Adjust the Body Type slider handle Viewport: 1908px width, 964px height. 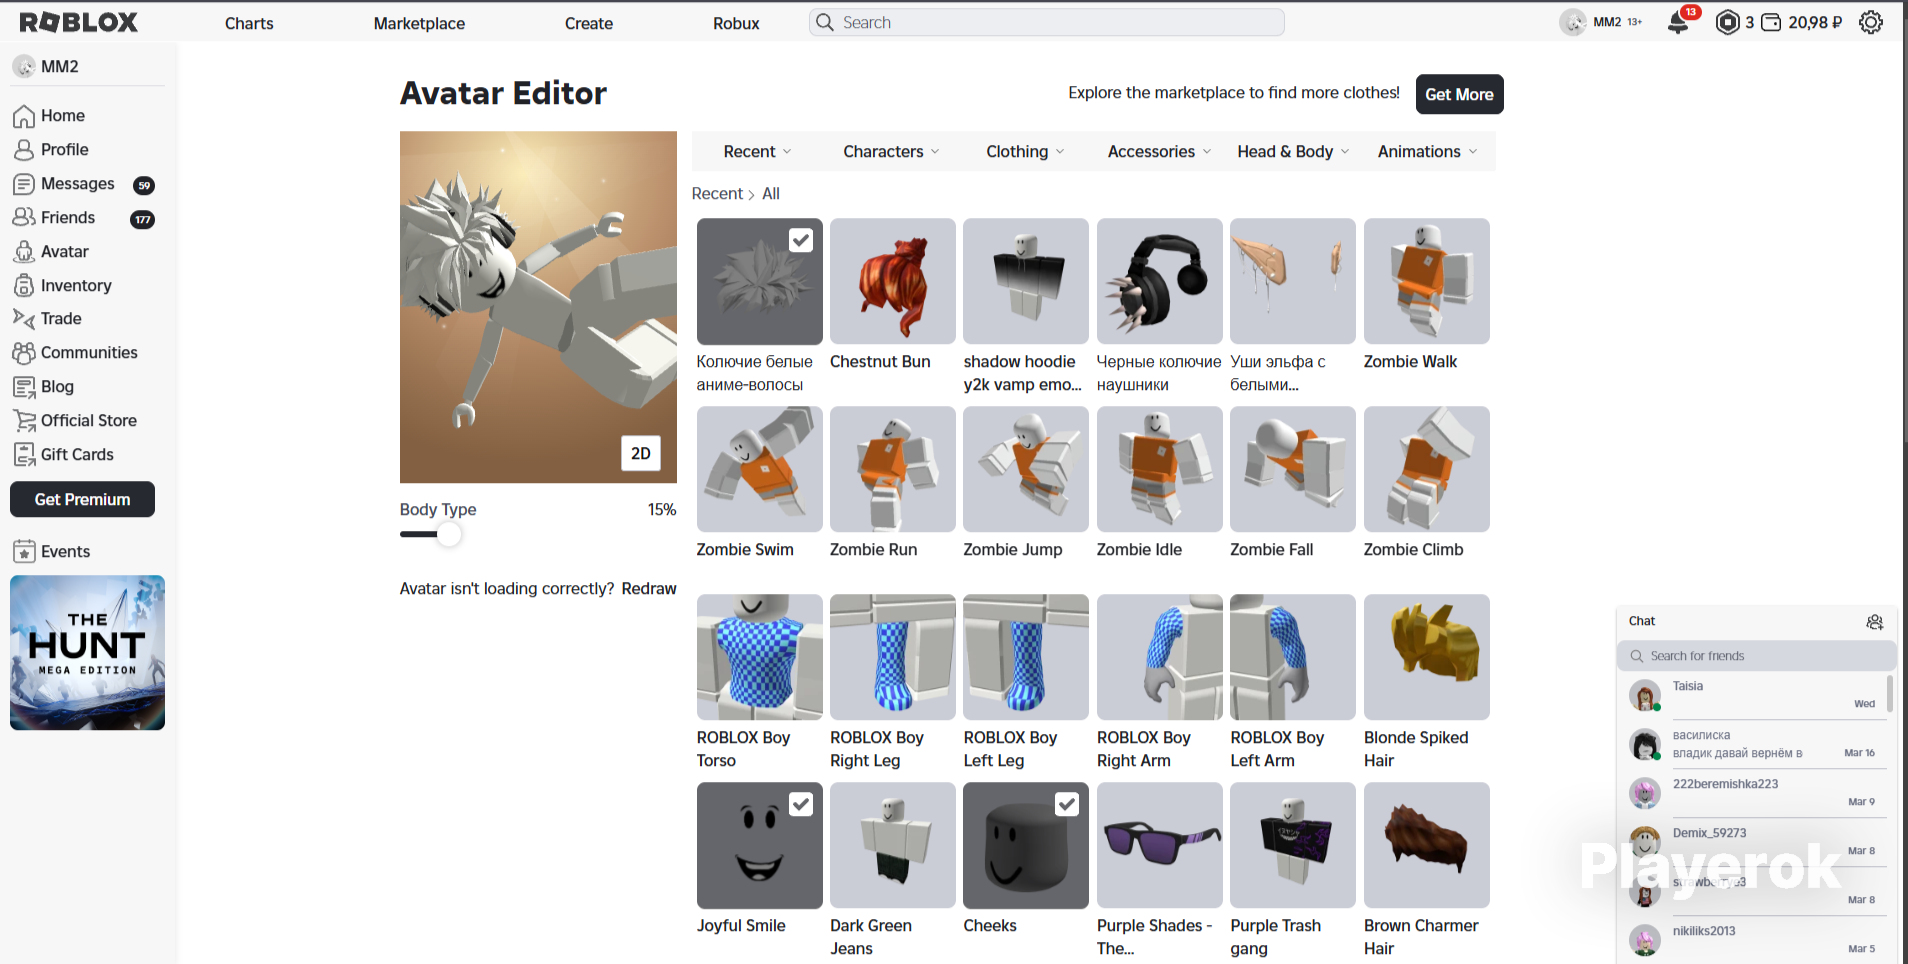(449, 534)
